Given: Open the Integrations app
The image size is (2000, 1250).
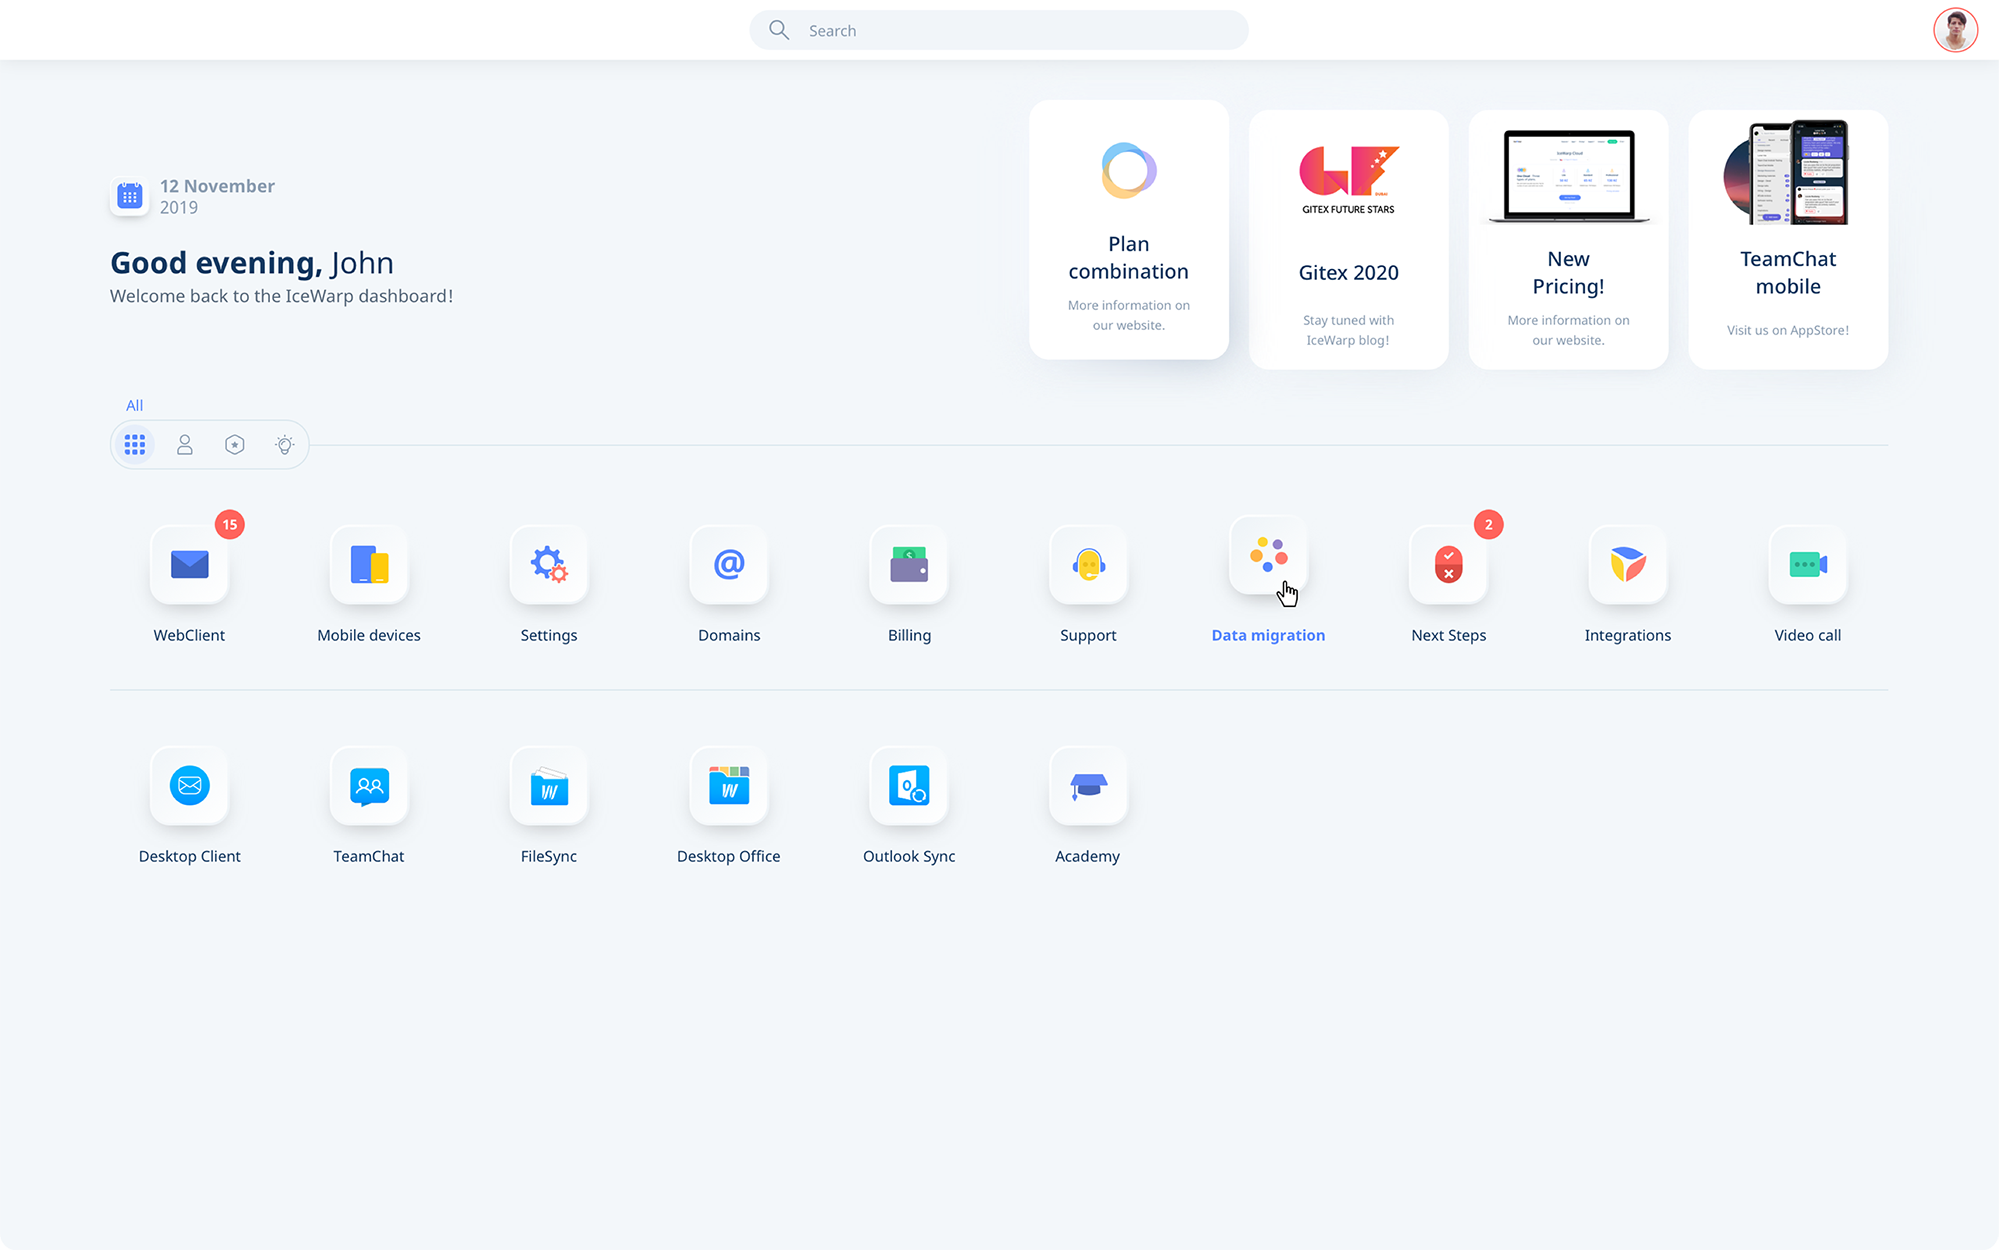Looking at the screenshot, I should tap(1628, 565).
